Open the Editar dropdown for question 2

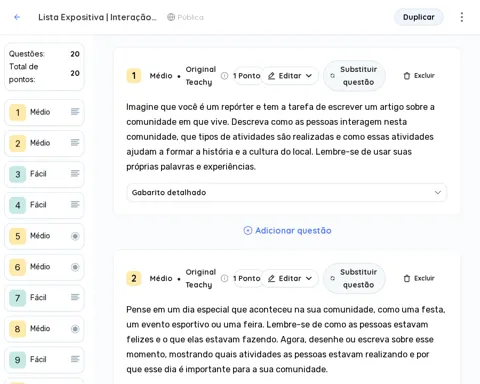click(290, 278)
